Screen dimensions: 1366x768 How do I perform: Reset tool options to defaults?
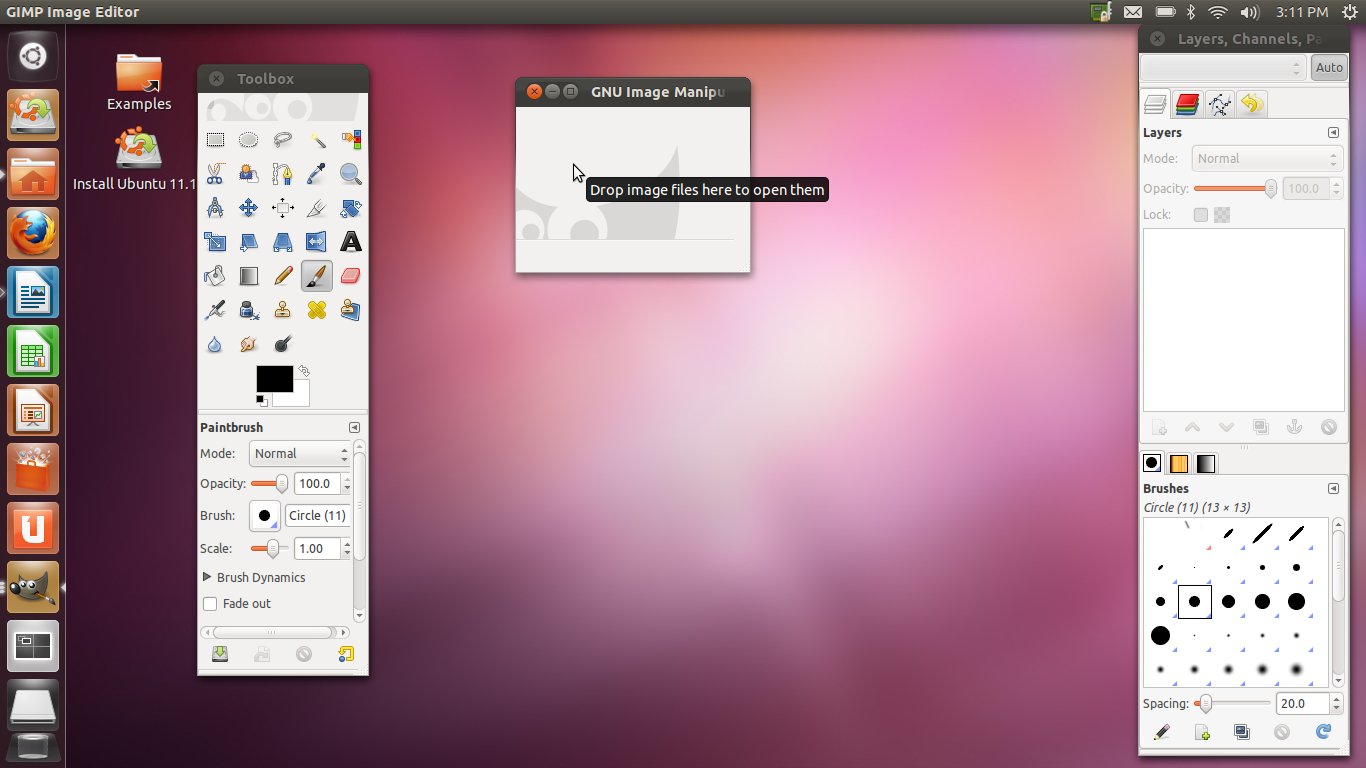(346, 654)
